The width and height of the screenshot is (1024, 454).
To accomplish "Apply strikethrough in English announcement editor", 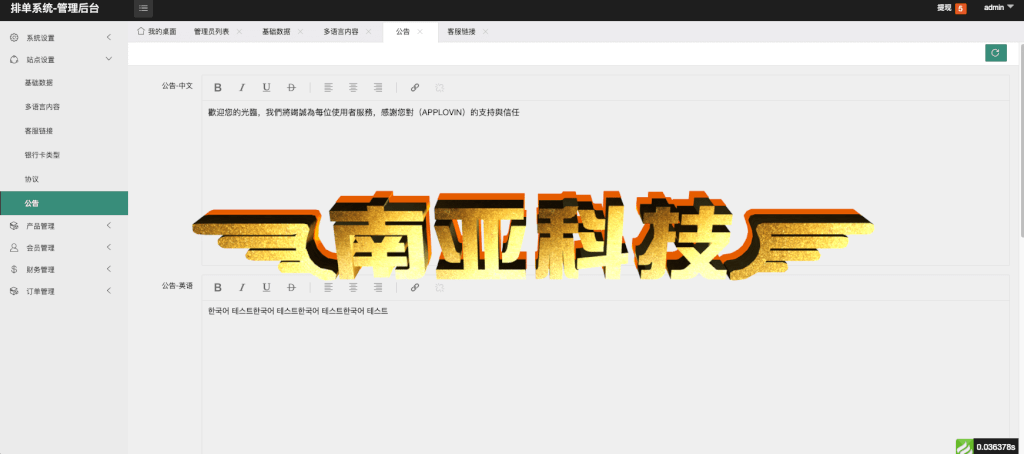I will click(291, 287).
